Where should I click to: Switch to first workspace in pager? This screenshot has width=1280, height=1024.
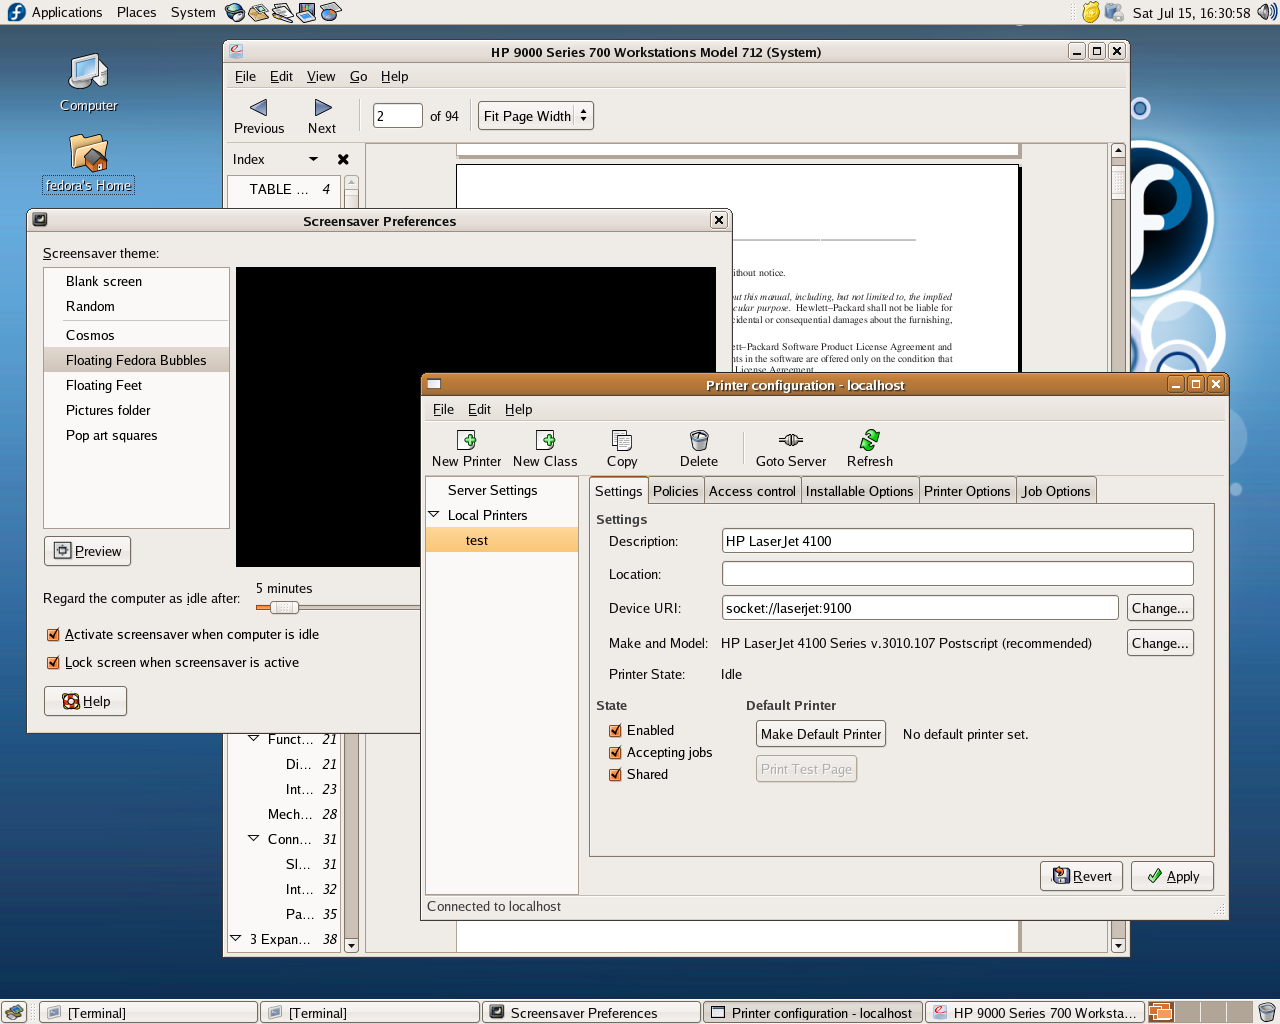[x=1160, y=1012]
